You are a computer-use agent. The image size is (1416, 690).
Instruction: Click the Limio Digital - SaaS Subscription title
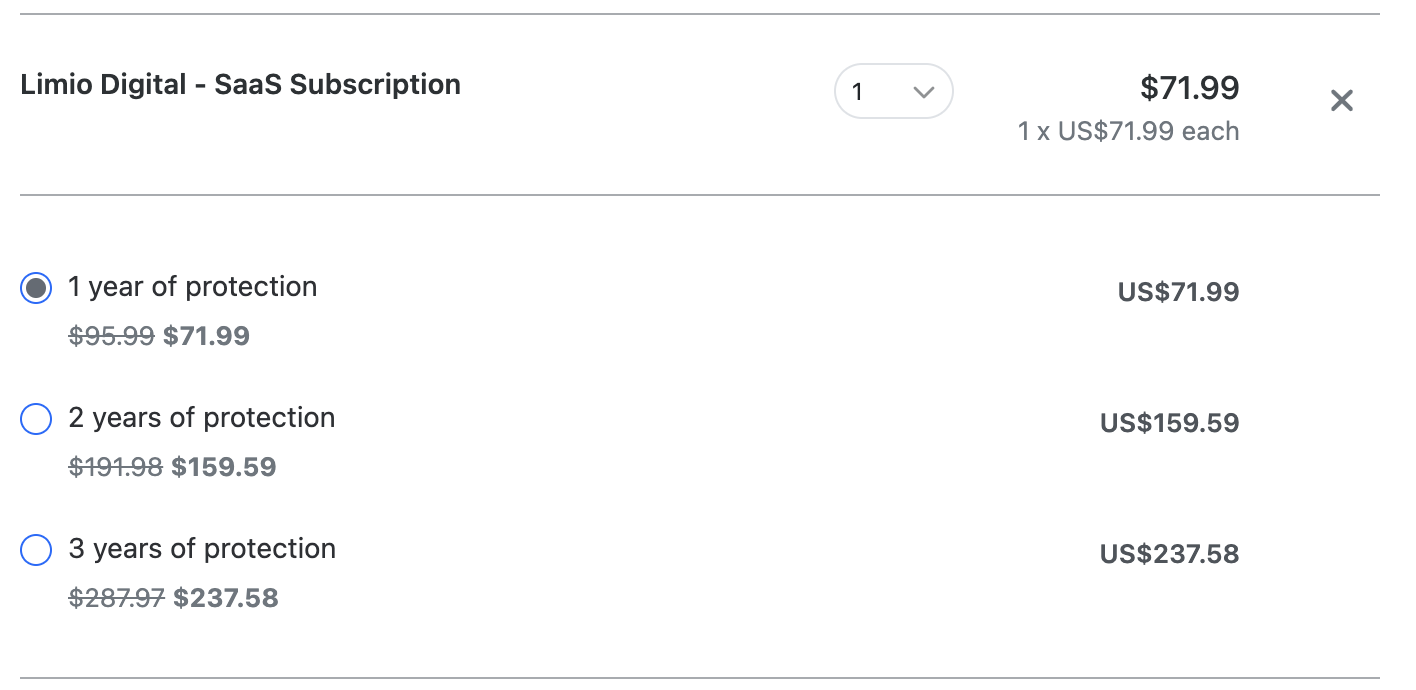(240, 85)
